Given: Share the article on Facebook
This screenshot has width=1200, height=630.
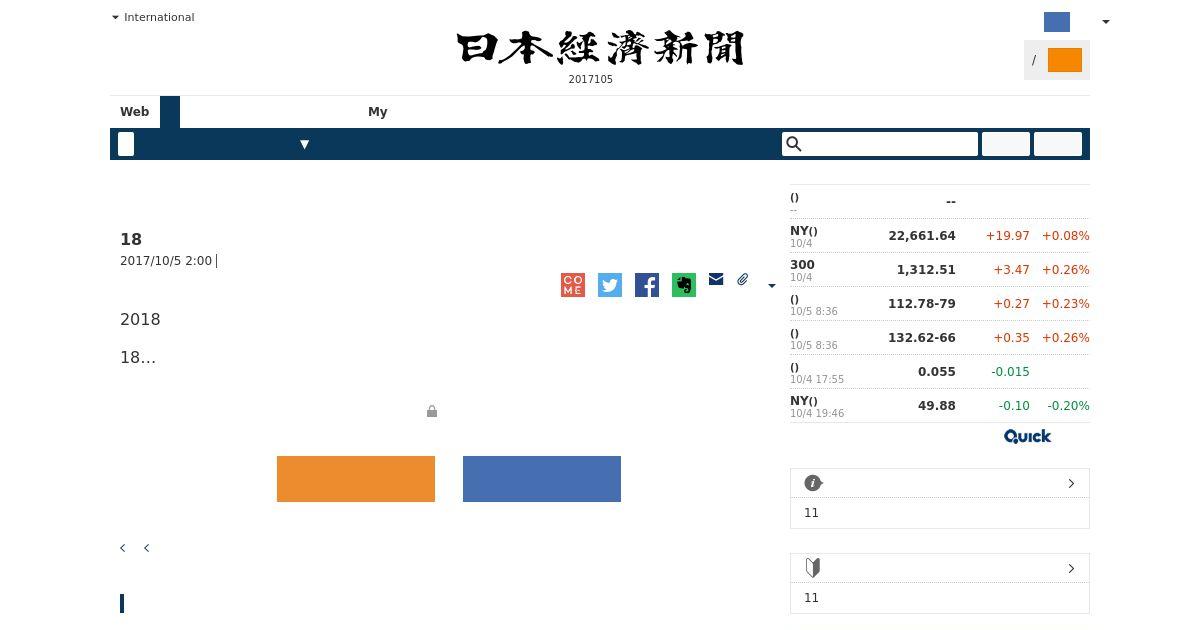Looking at the screenshot, I should [x=647, y=285].
